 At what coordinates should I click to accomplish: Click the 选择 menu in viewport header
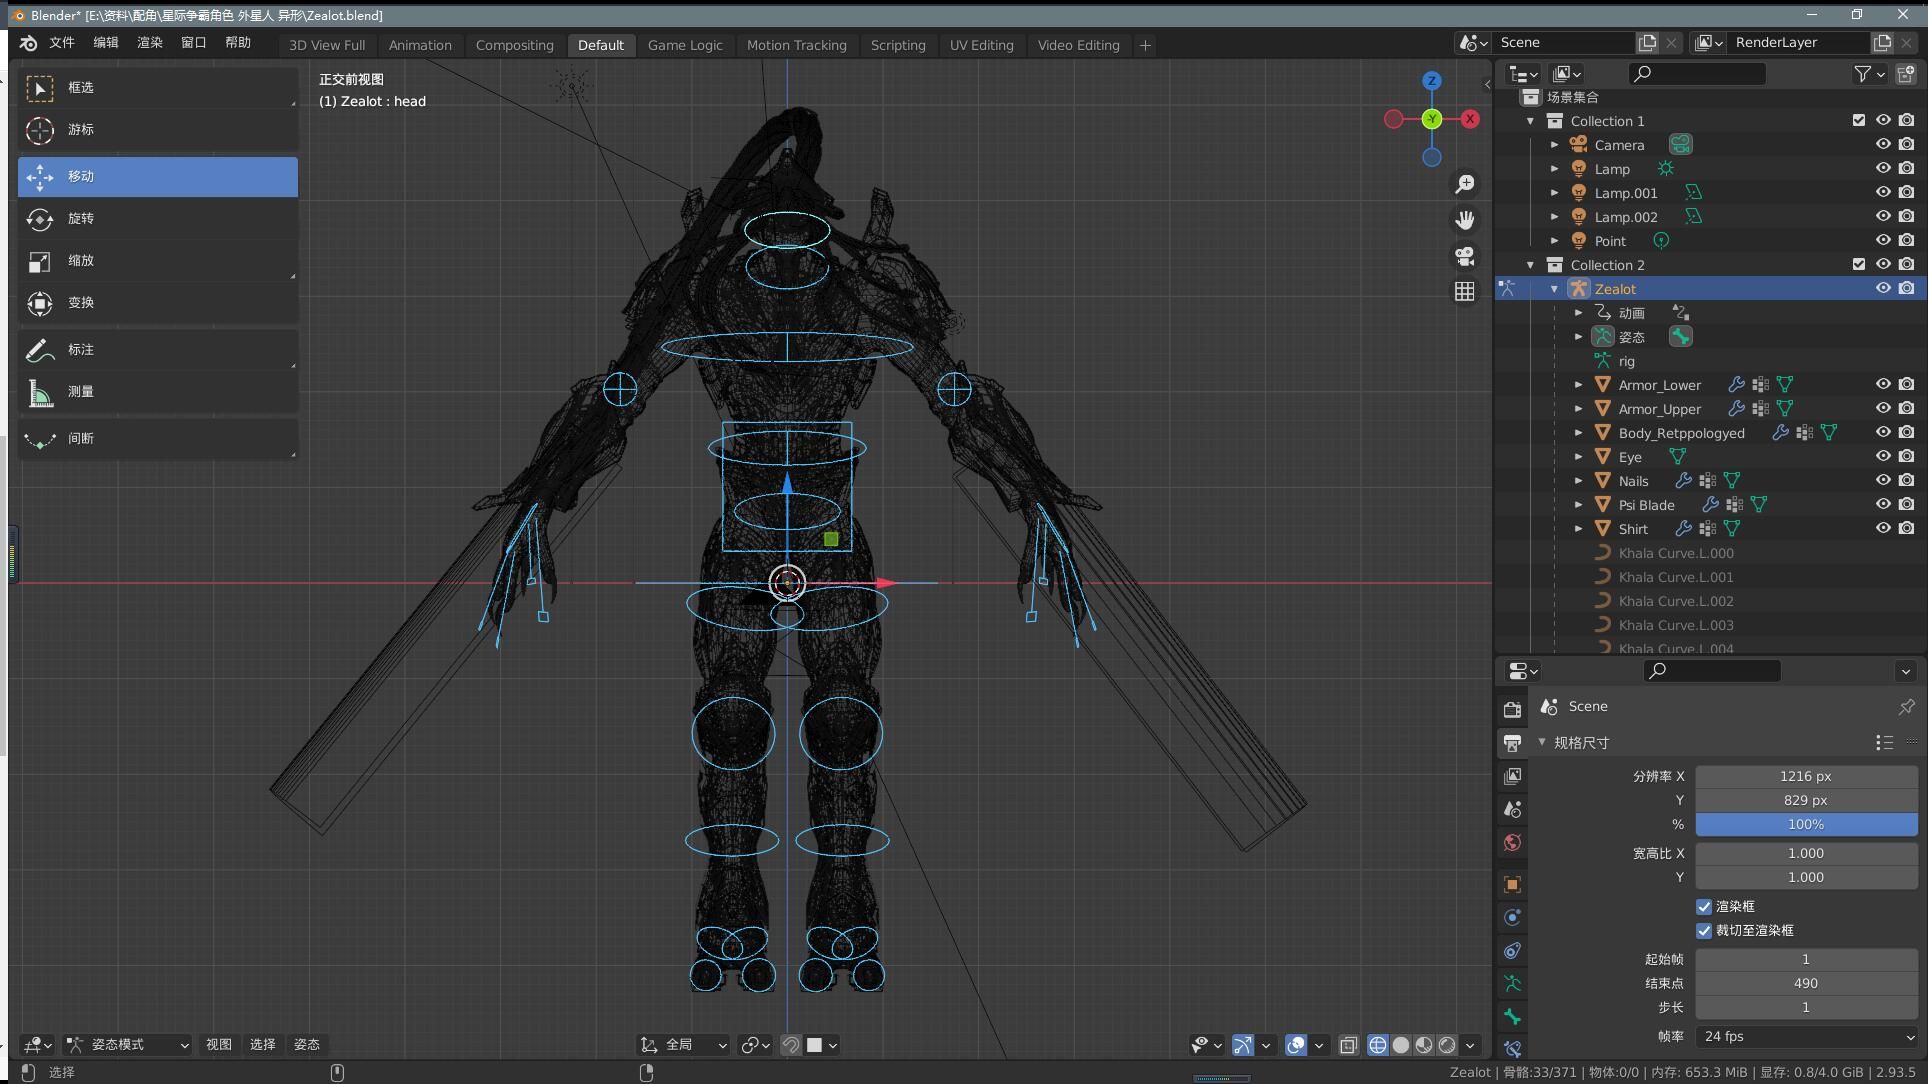[262, 1044]
